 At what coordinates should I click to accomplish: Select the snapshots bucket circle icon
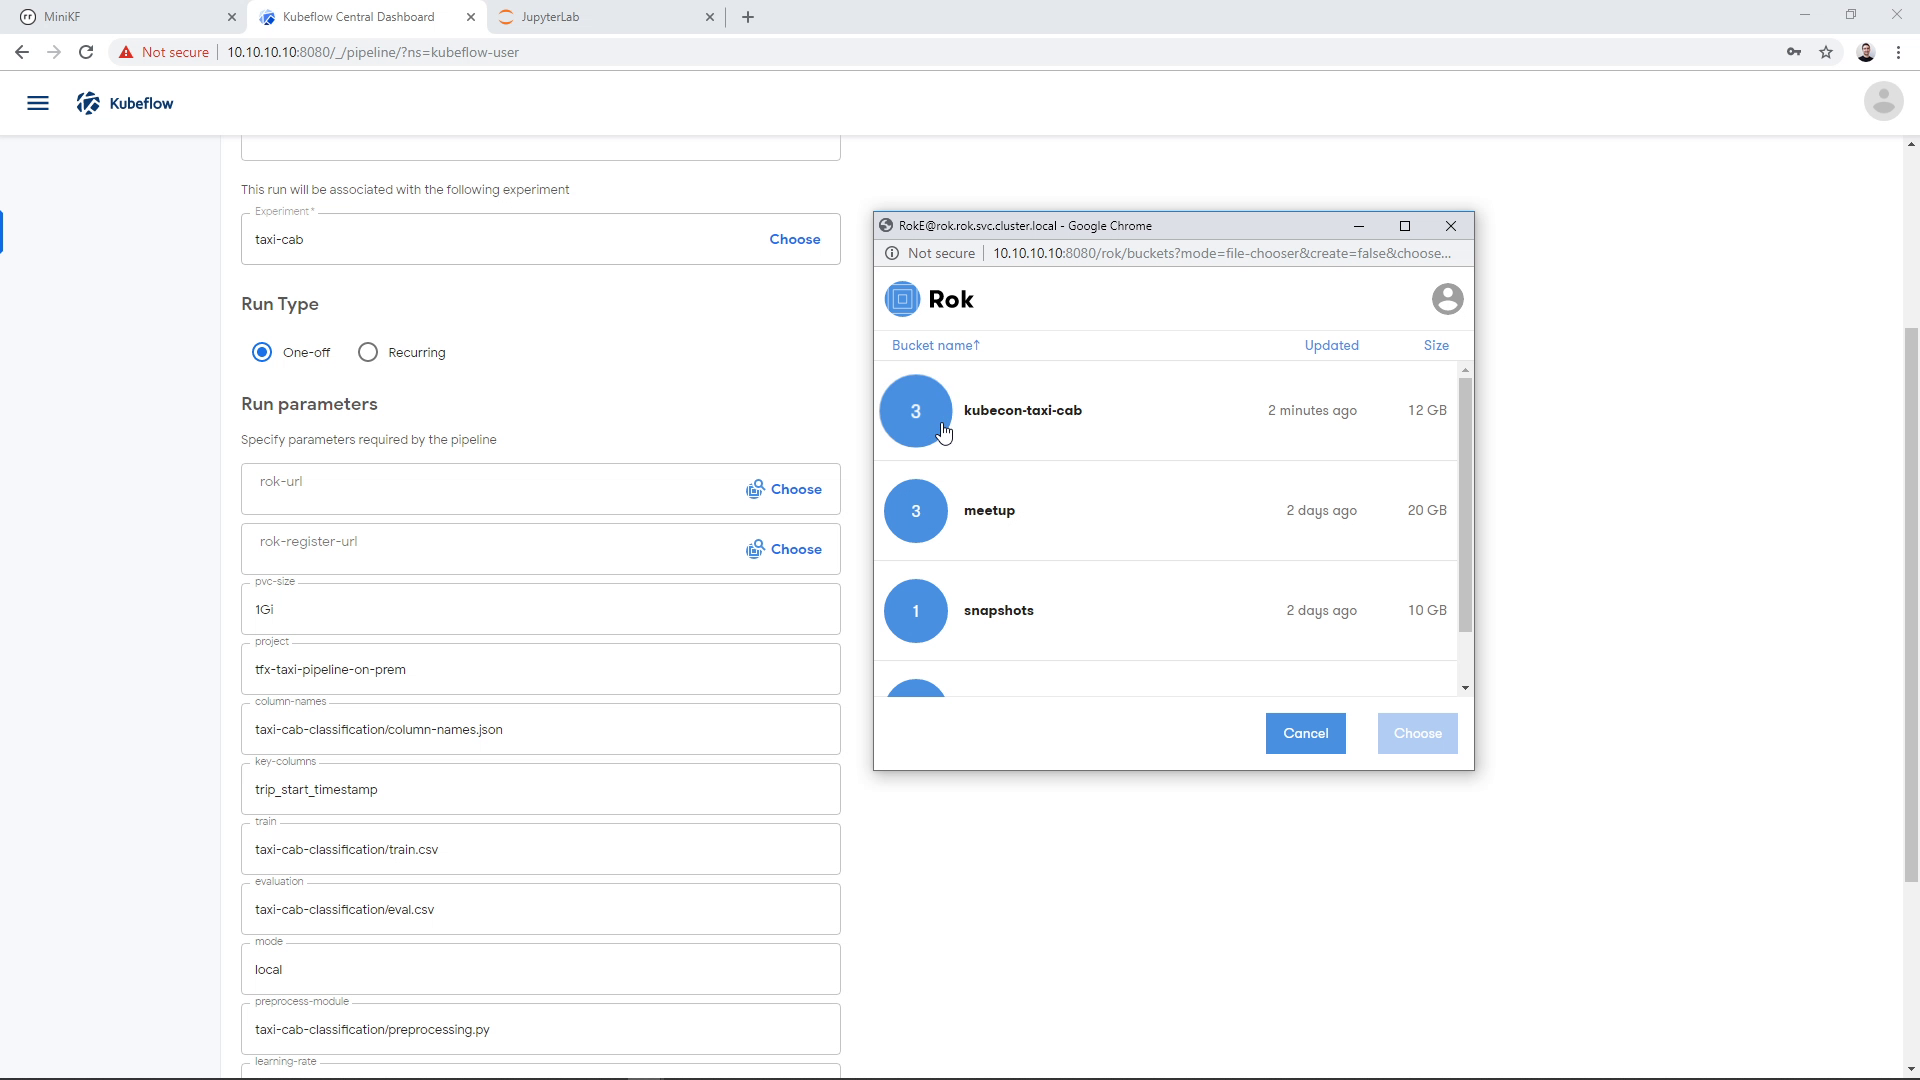point(915,611)
